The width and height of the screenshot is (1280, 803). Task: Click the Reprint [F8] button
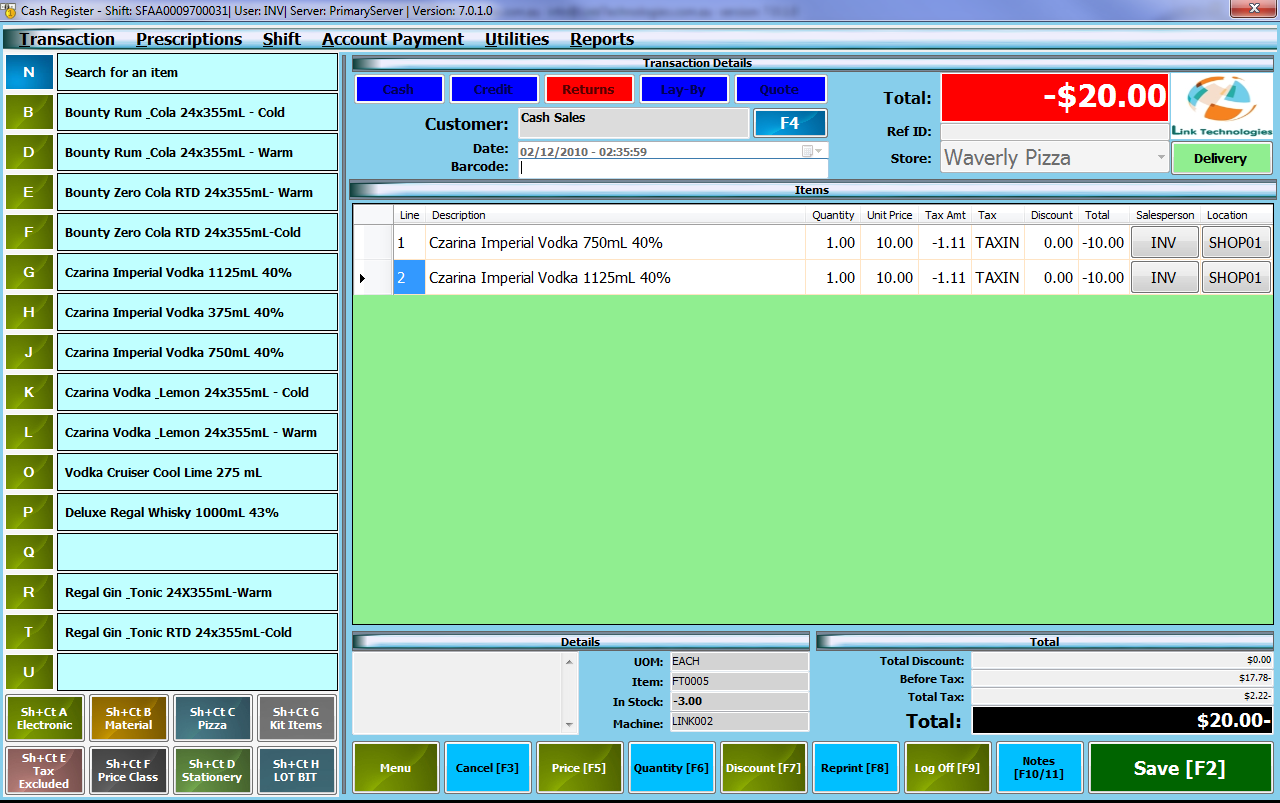click(x=856, y=768)
